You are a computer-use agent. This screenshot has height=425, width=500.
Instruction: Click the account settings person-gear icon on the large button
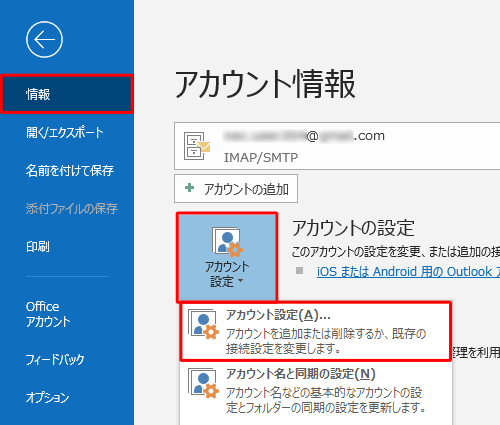point(227,242)
